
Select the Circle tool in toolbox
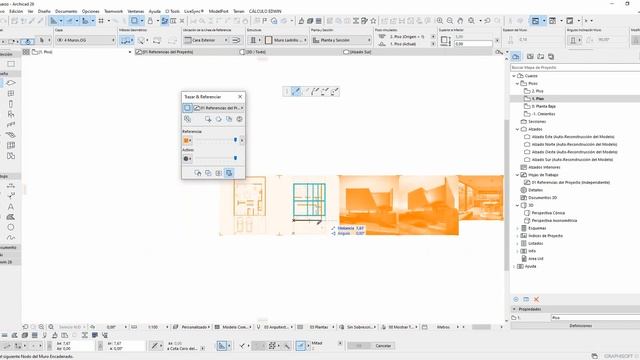pyautogui.click(x=11, y=227)
